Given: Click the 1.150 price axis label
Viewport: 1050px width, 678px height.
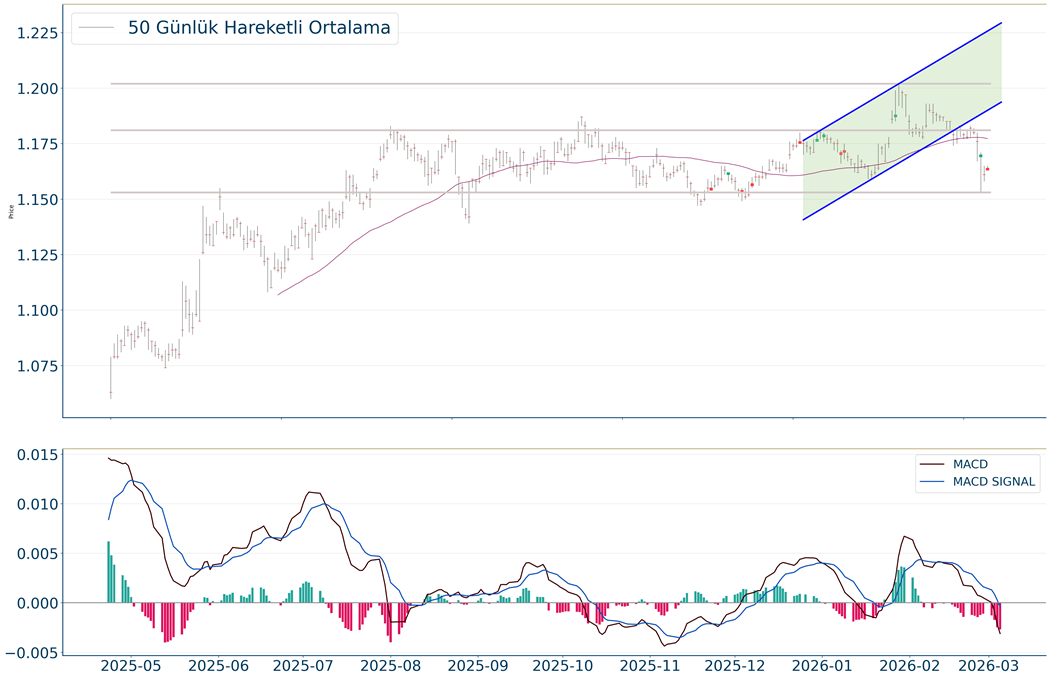Looking at the screenshot, I should coord(34,200).
